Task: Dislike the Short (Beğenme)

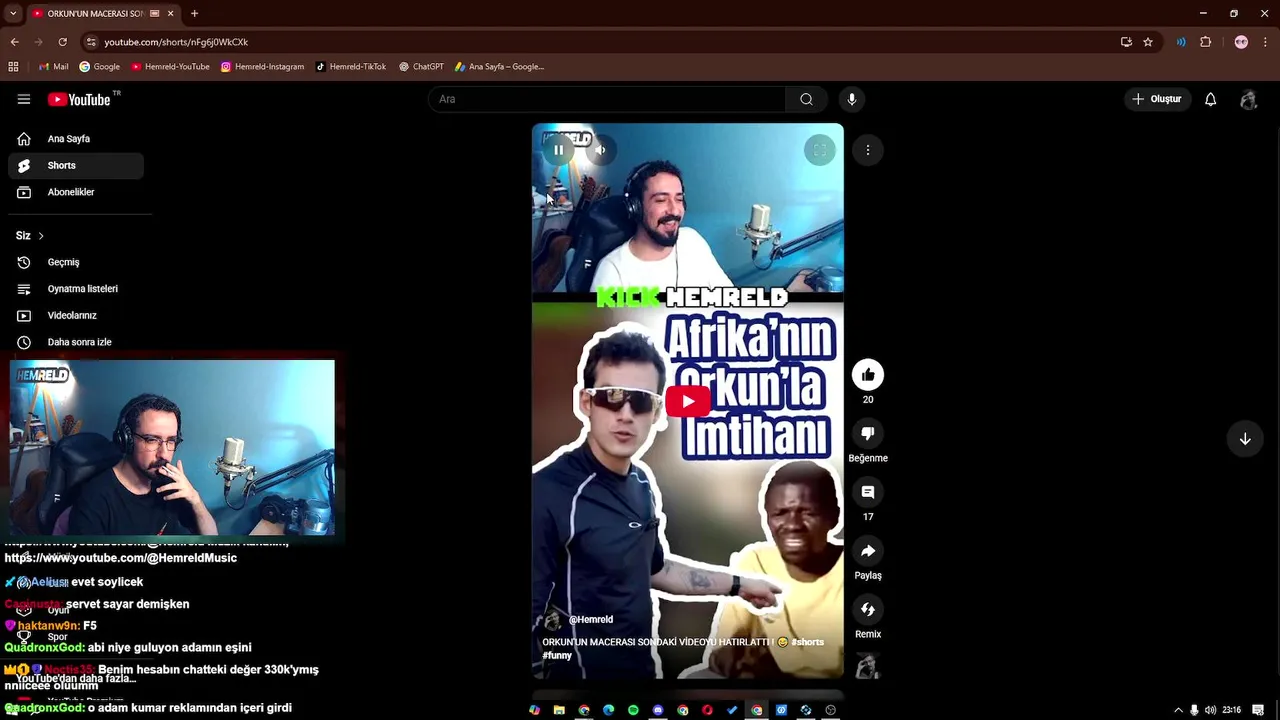Action: pos(868,434)
